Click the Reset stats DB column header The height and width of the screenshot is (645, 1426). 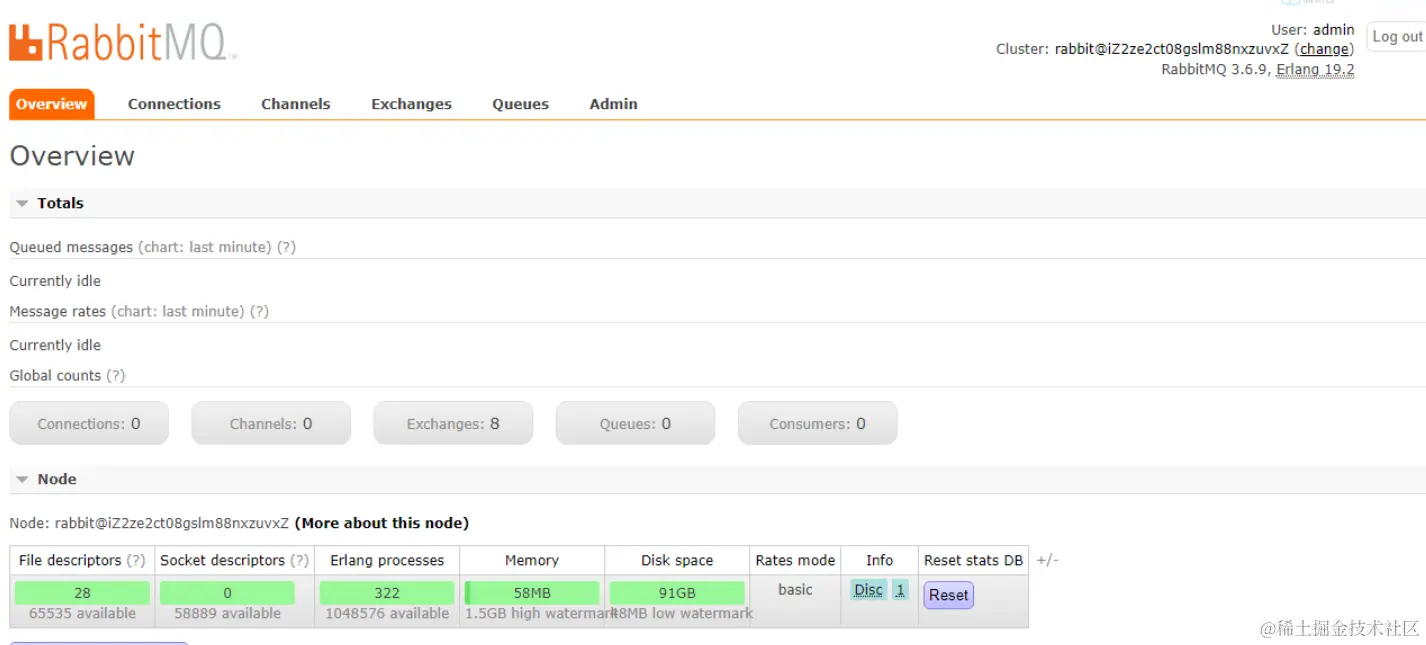973,560
